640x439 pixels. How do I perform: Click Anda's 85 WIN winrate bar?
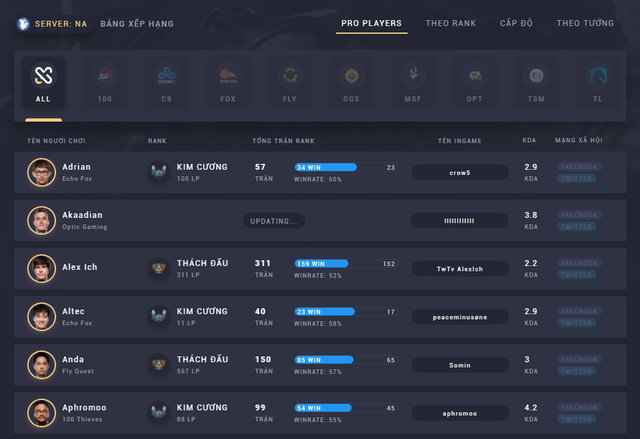tap(346, 360)
